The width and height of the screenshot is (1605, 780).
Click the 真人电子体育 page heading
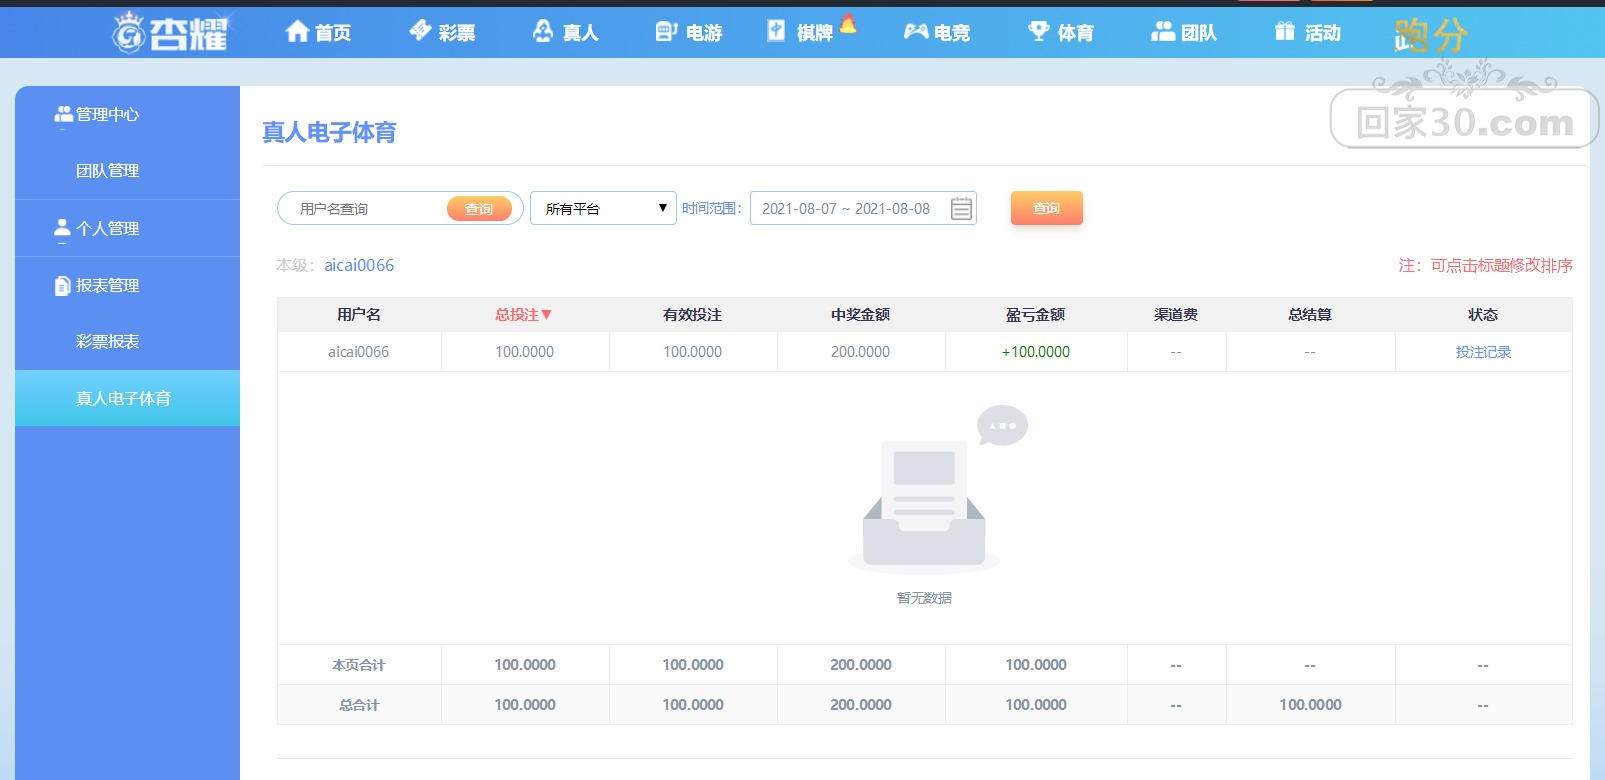(329, 132)
